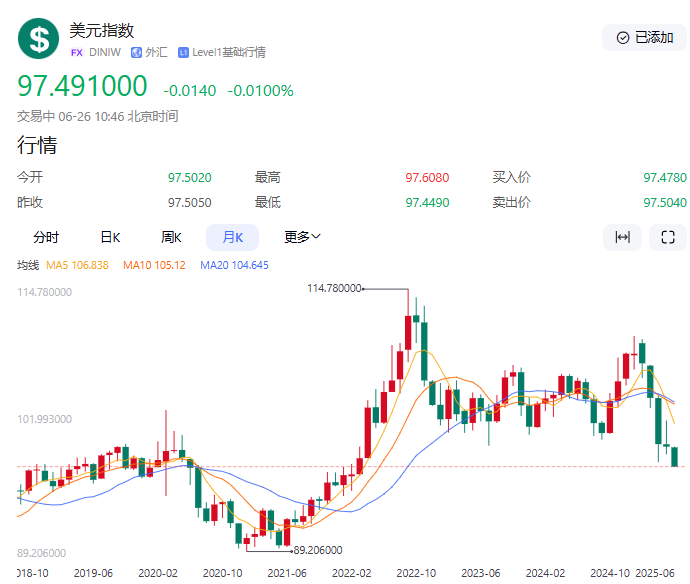Image resolution: width=690 pixels, height=584 pixels.
Task: Click the 今开 value 97.5020
Action: click(190, 177)
